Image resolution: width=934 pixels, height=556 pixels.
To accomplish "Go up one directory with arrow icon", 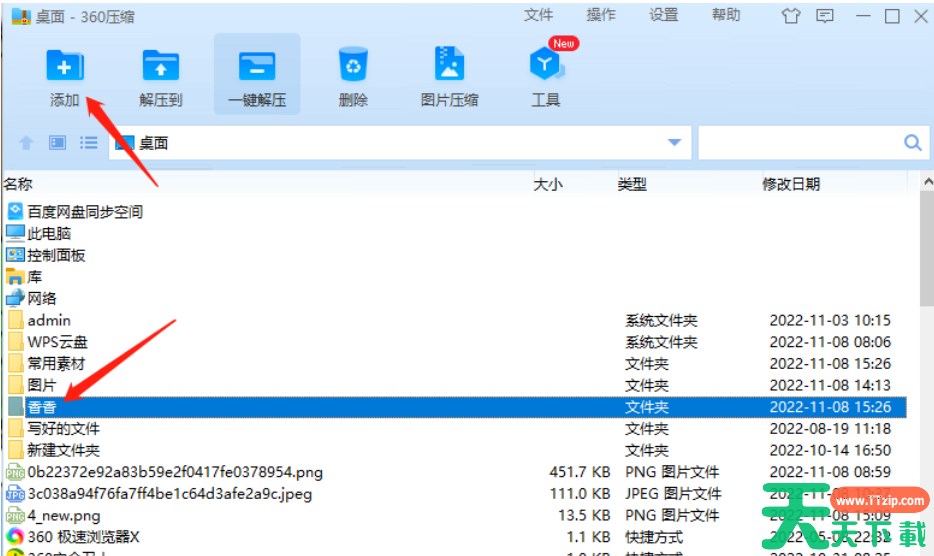I will [27, 143].
